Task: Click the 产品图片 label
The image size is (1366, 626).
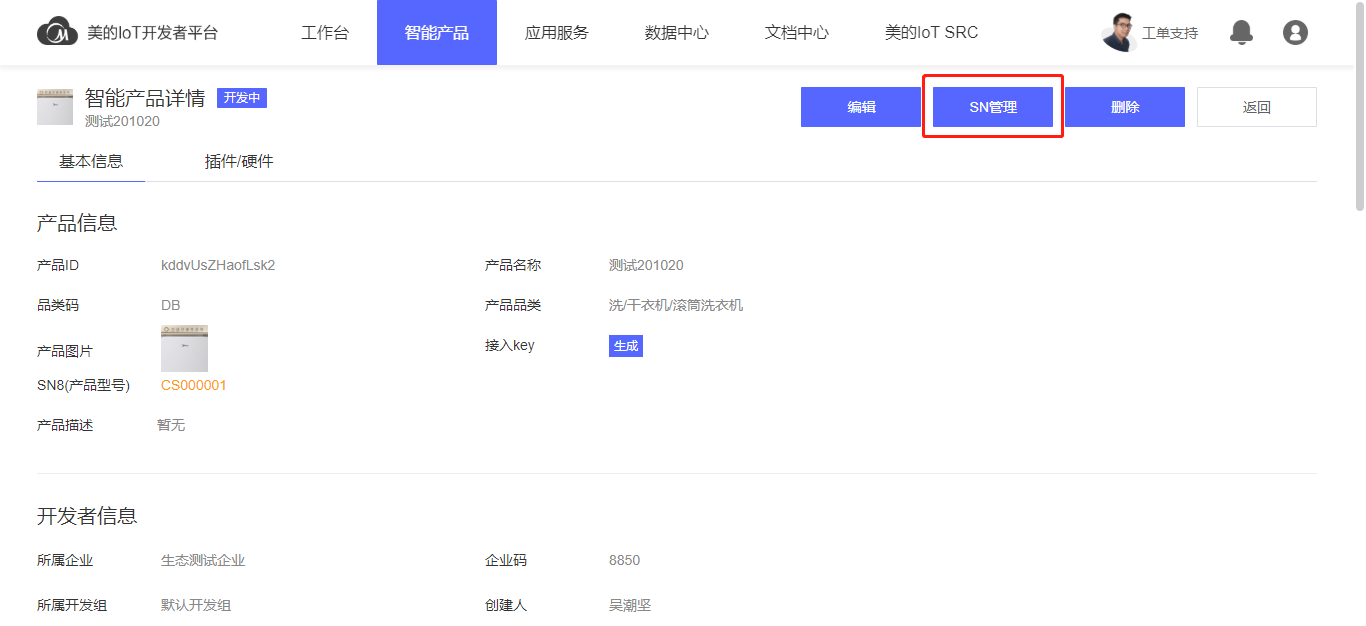Action: [65, 351]
